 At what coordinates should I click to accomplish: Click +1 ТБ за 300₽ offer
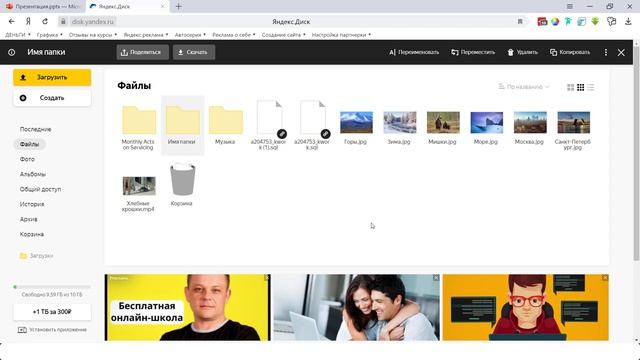click(x=52, y=312)
